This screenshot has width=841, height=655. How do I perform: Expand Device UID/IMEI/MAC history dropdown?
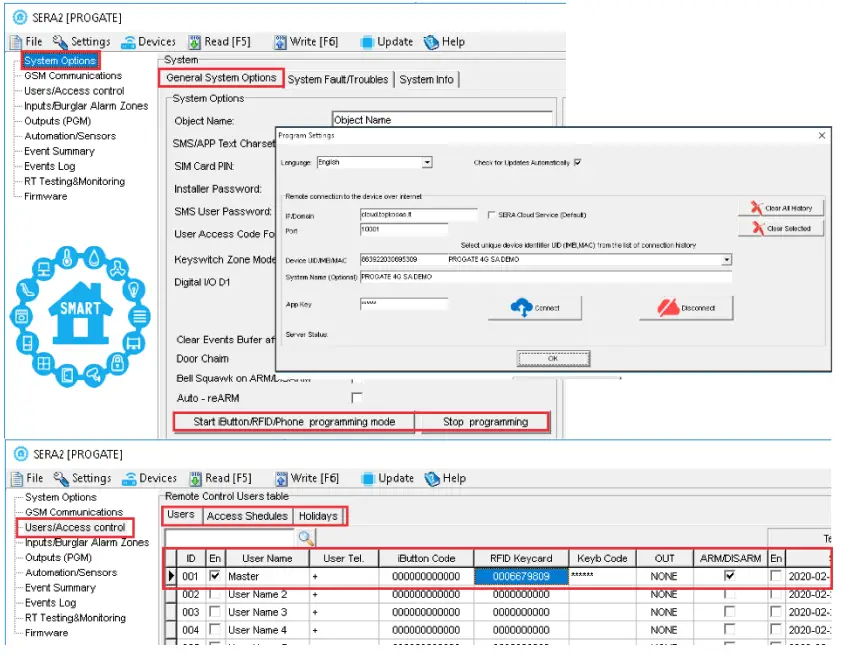pyautogui.click(x=726, y=260)
